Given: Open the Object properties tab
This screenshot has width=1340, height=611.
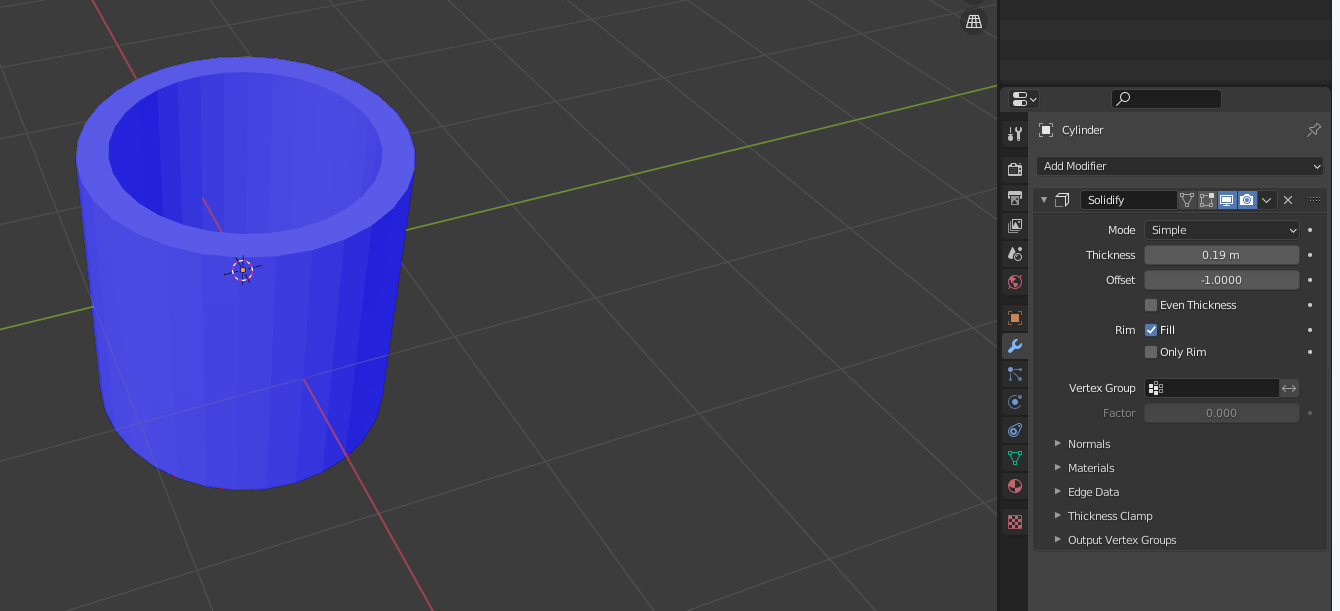Looking at the screenshot, I should click(x=1015, y=318).
